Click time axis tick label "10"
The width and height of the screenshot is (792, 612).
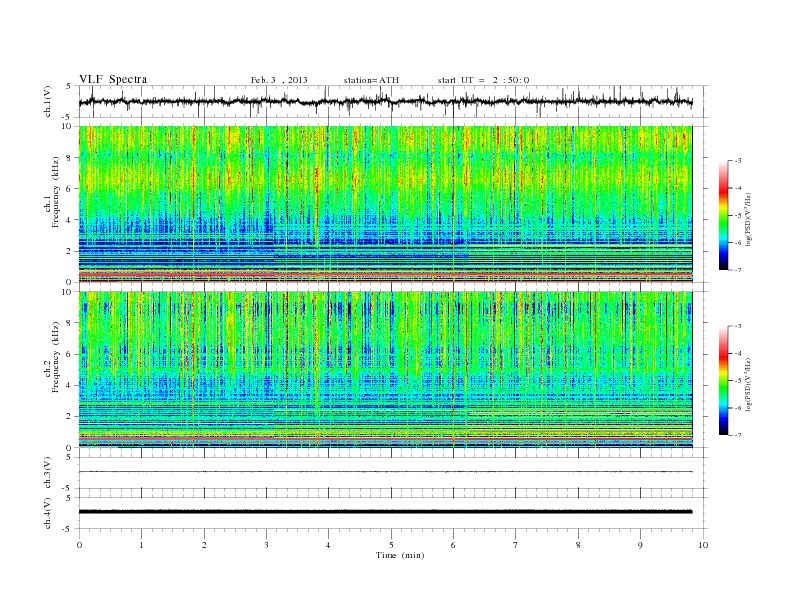703,545
